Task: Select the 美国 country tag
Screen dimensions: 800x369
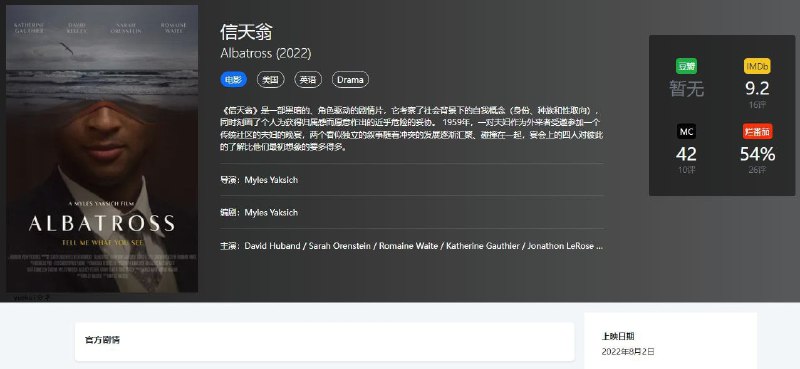Action: click(270, 80)
